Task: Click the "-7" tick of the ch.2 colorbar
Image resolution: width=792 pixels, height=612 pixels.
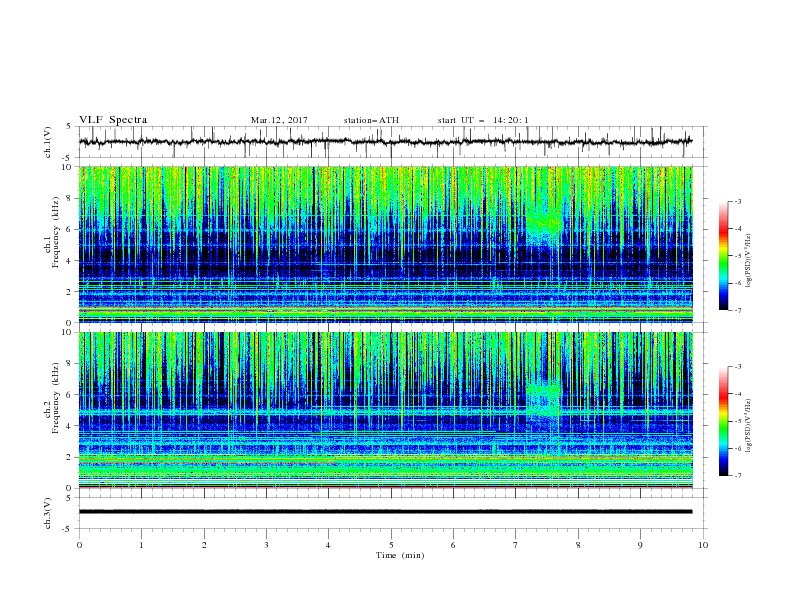Action: point(737,476)
